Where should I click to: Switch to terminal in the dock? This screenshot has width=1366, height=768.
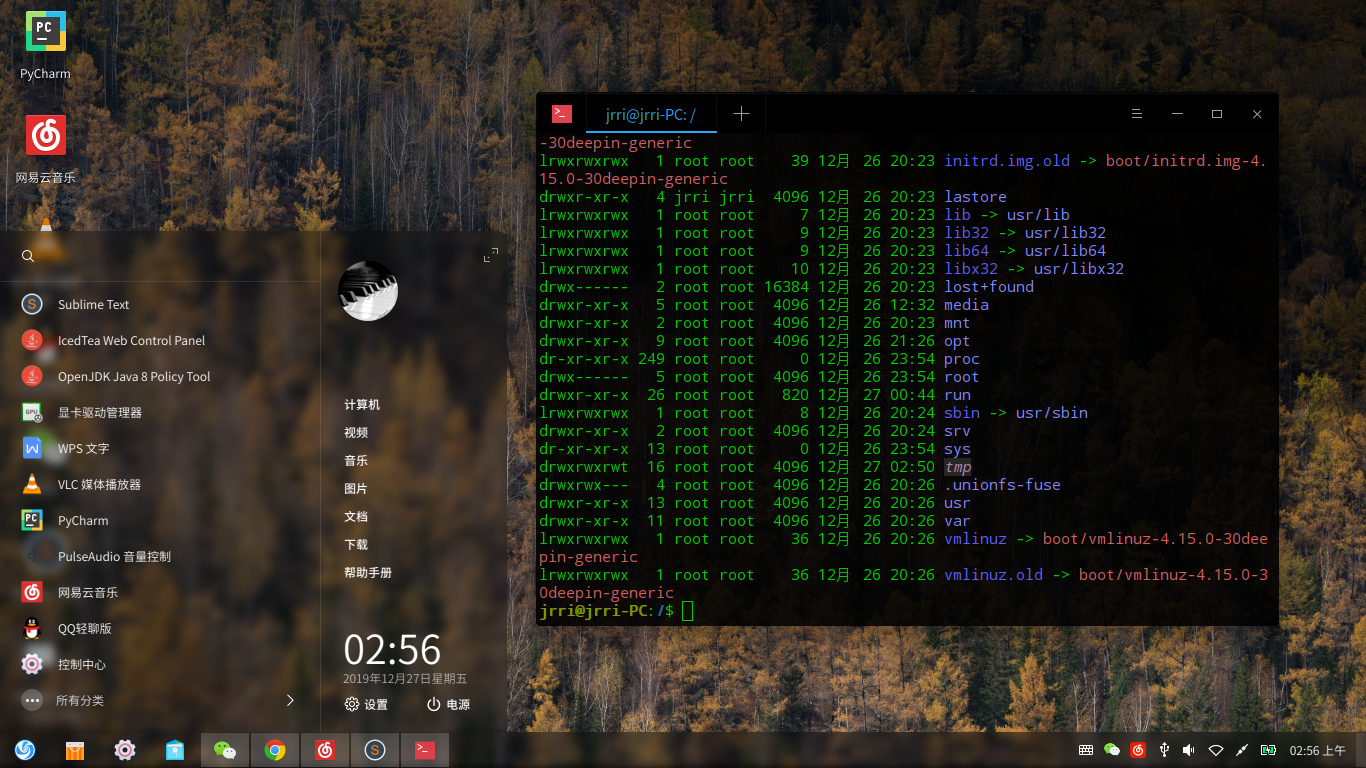pos(425,749)
